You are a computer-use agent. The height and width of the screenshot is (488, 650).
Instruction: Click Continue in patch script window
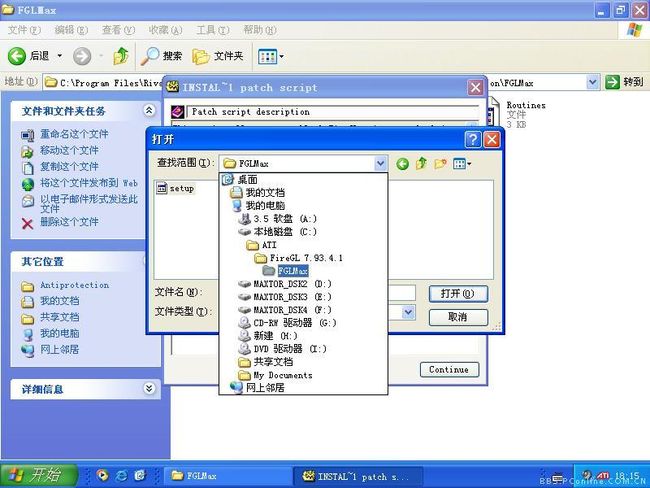[449, 369]
